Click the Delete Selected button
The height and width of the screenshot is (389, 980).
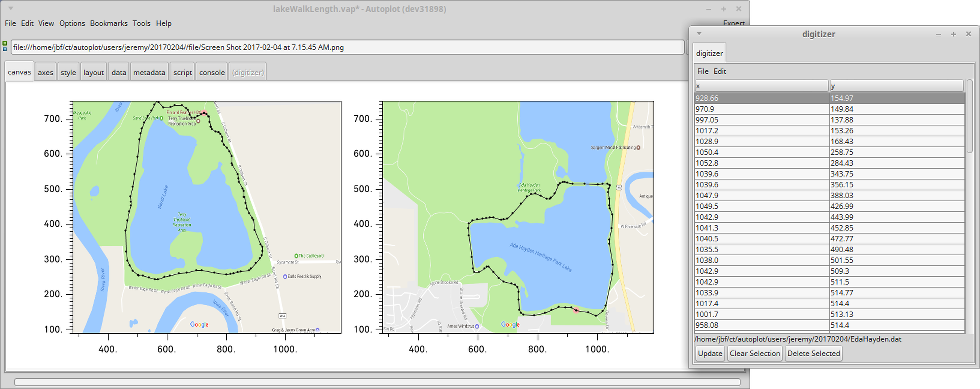[x=814, y=353]
